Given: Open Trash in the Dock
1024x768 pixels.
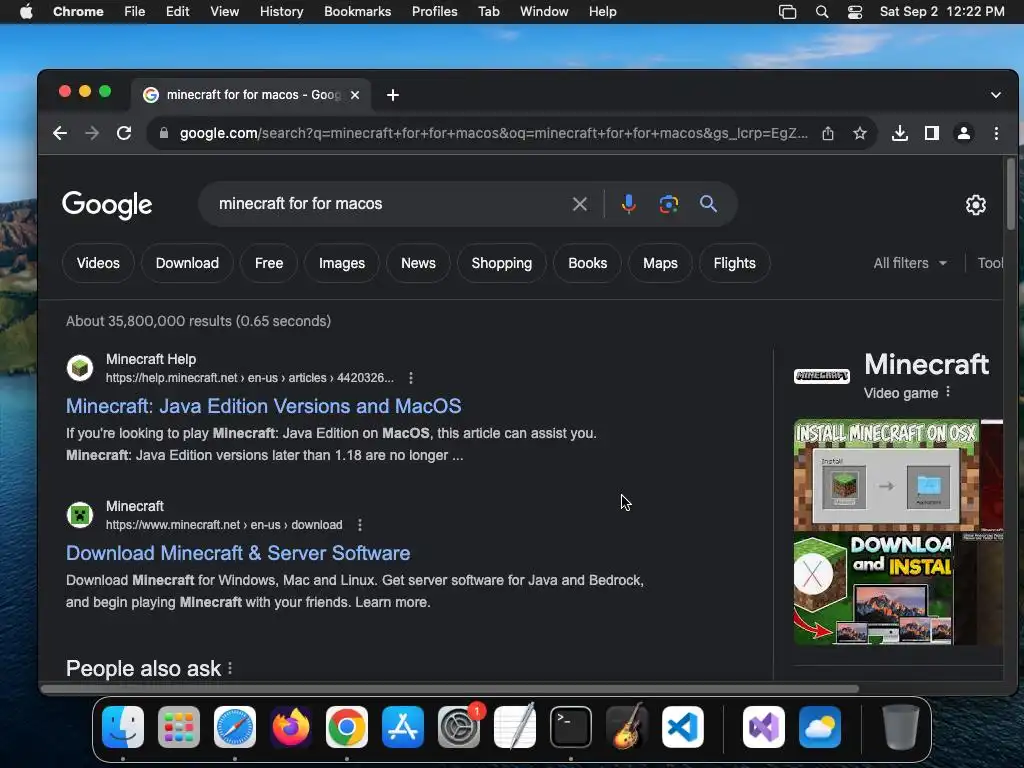Looking at the screenshot, I should click(901, 727).
